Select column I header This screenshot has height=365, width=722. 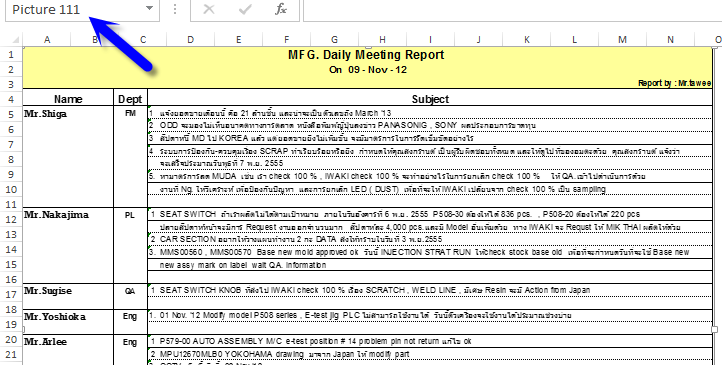(430, 40)
